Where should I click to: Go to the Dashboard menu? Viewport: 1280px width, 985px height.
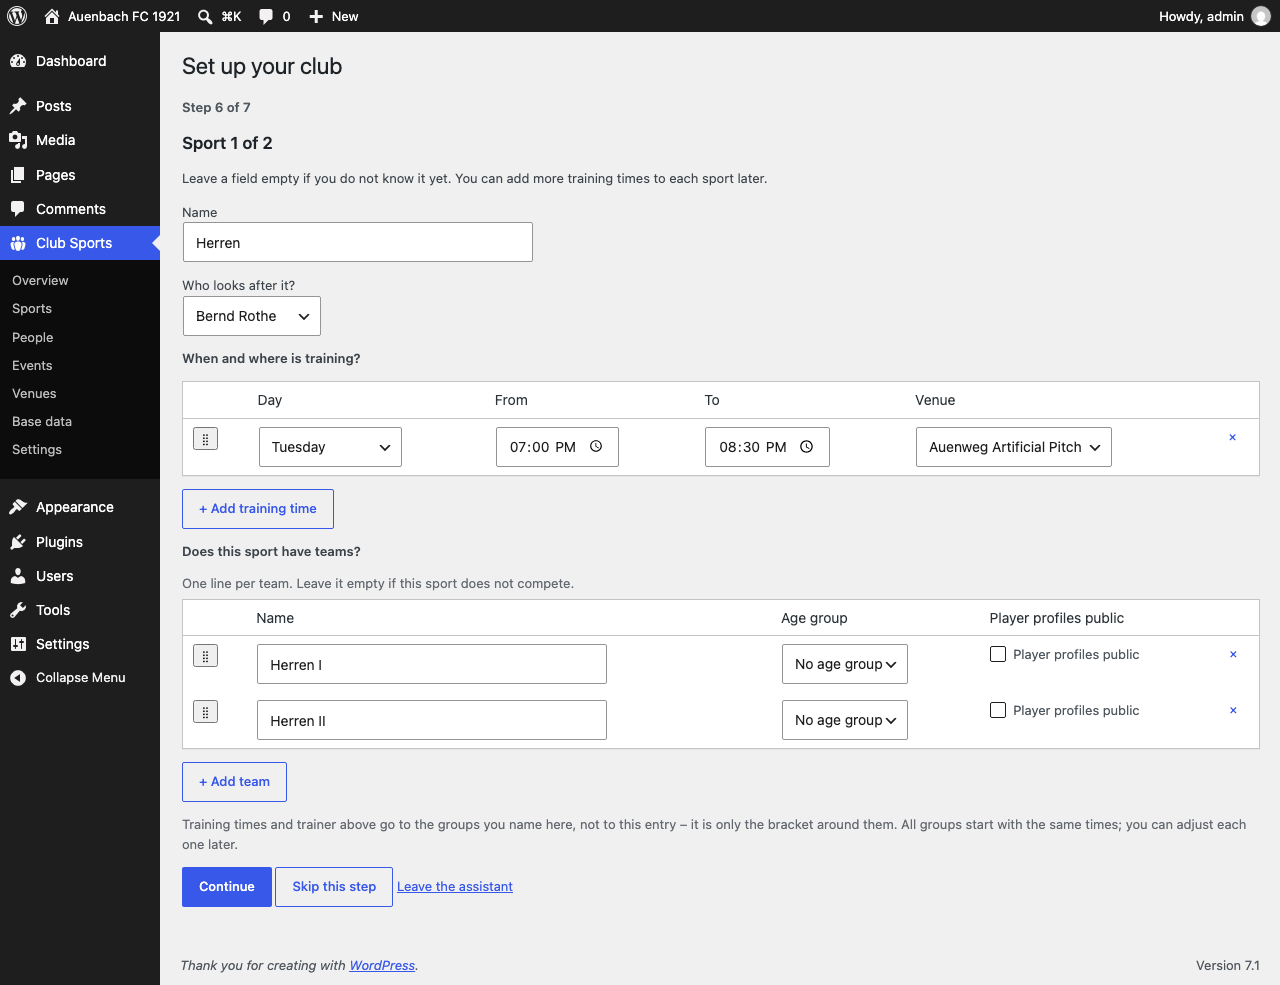click(80, 61)
